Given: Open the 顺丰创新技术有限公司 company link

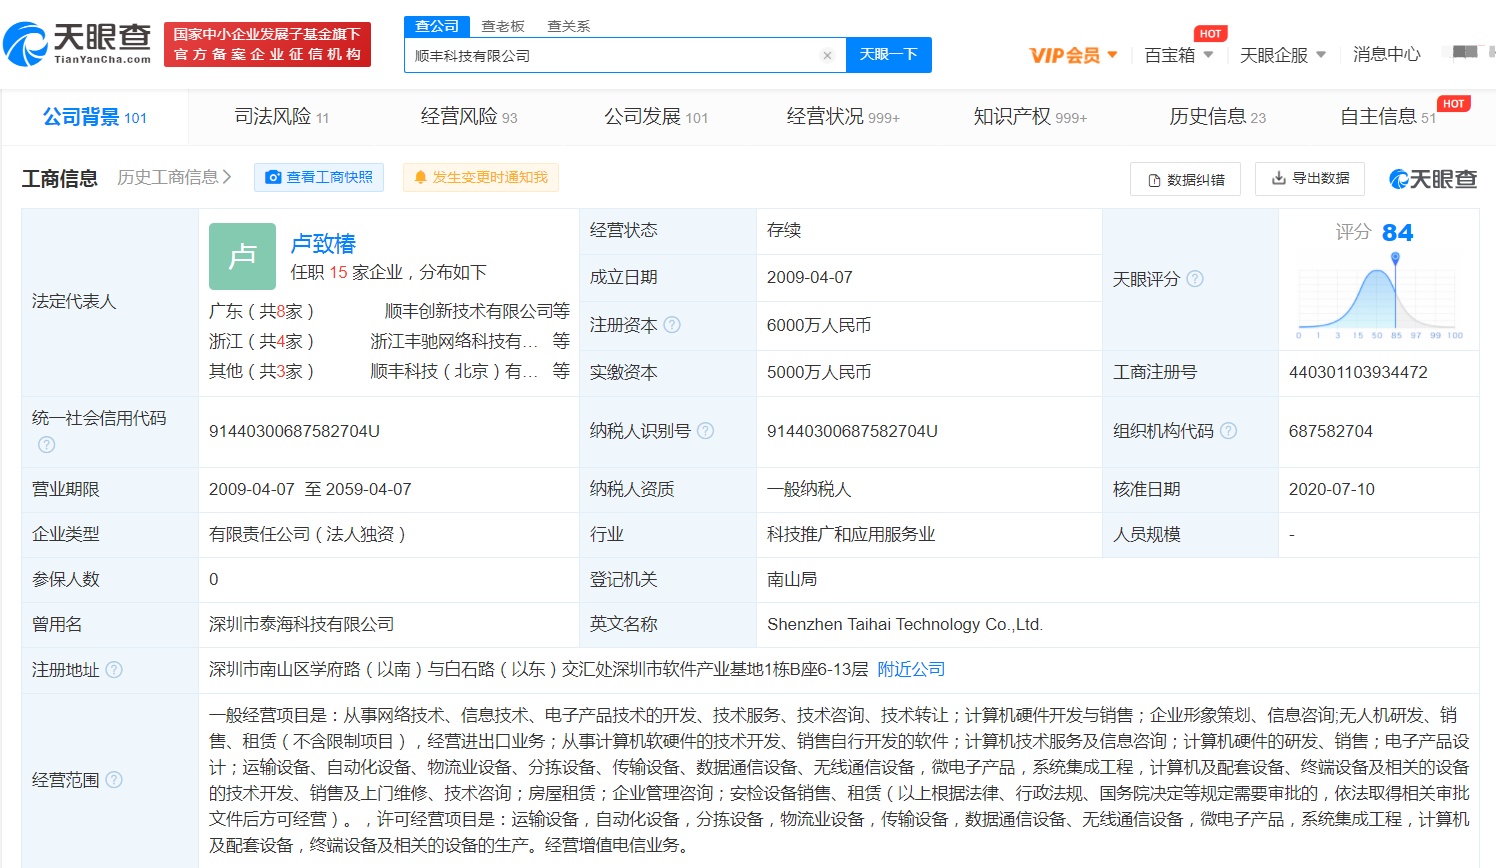Looking at the screenshot, I should (x=468, y=311).
